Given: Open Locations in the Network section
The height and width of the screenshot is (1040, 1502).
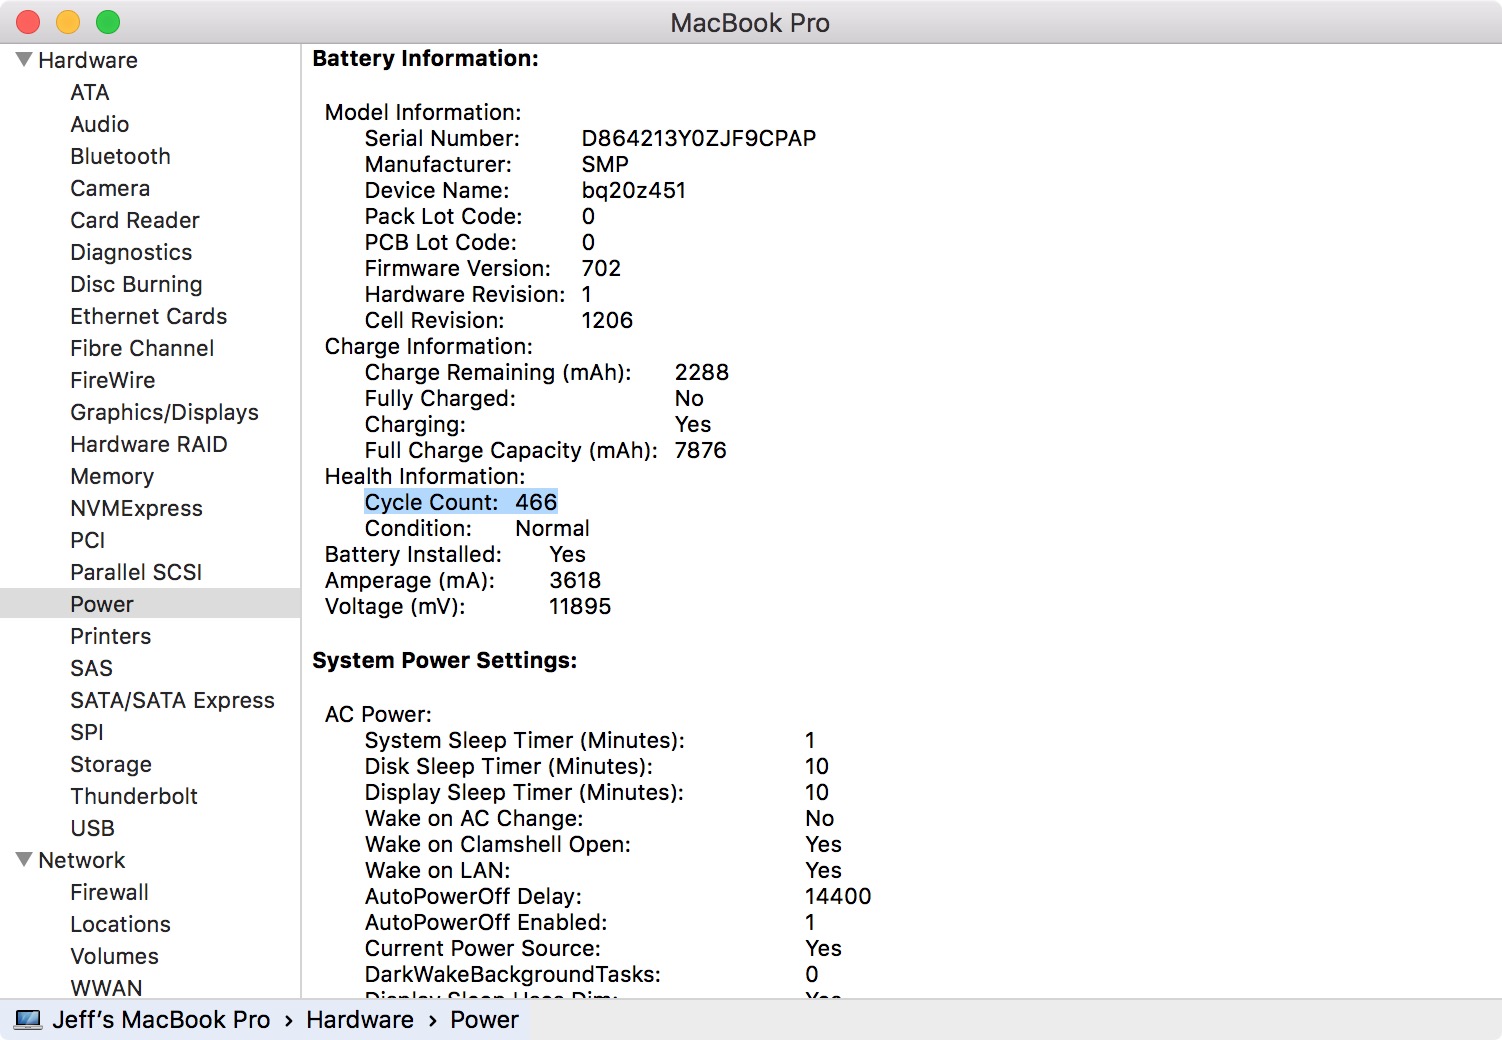Looking at the screenshot, I should pos(120,924).
